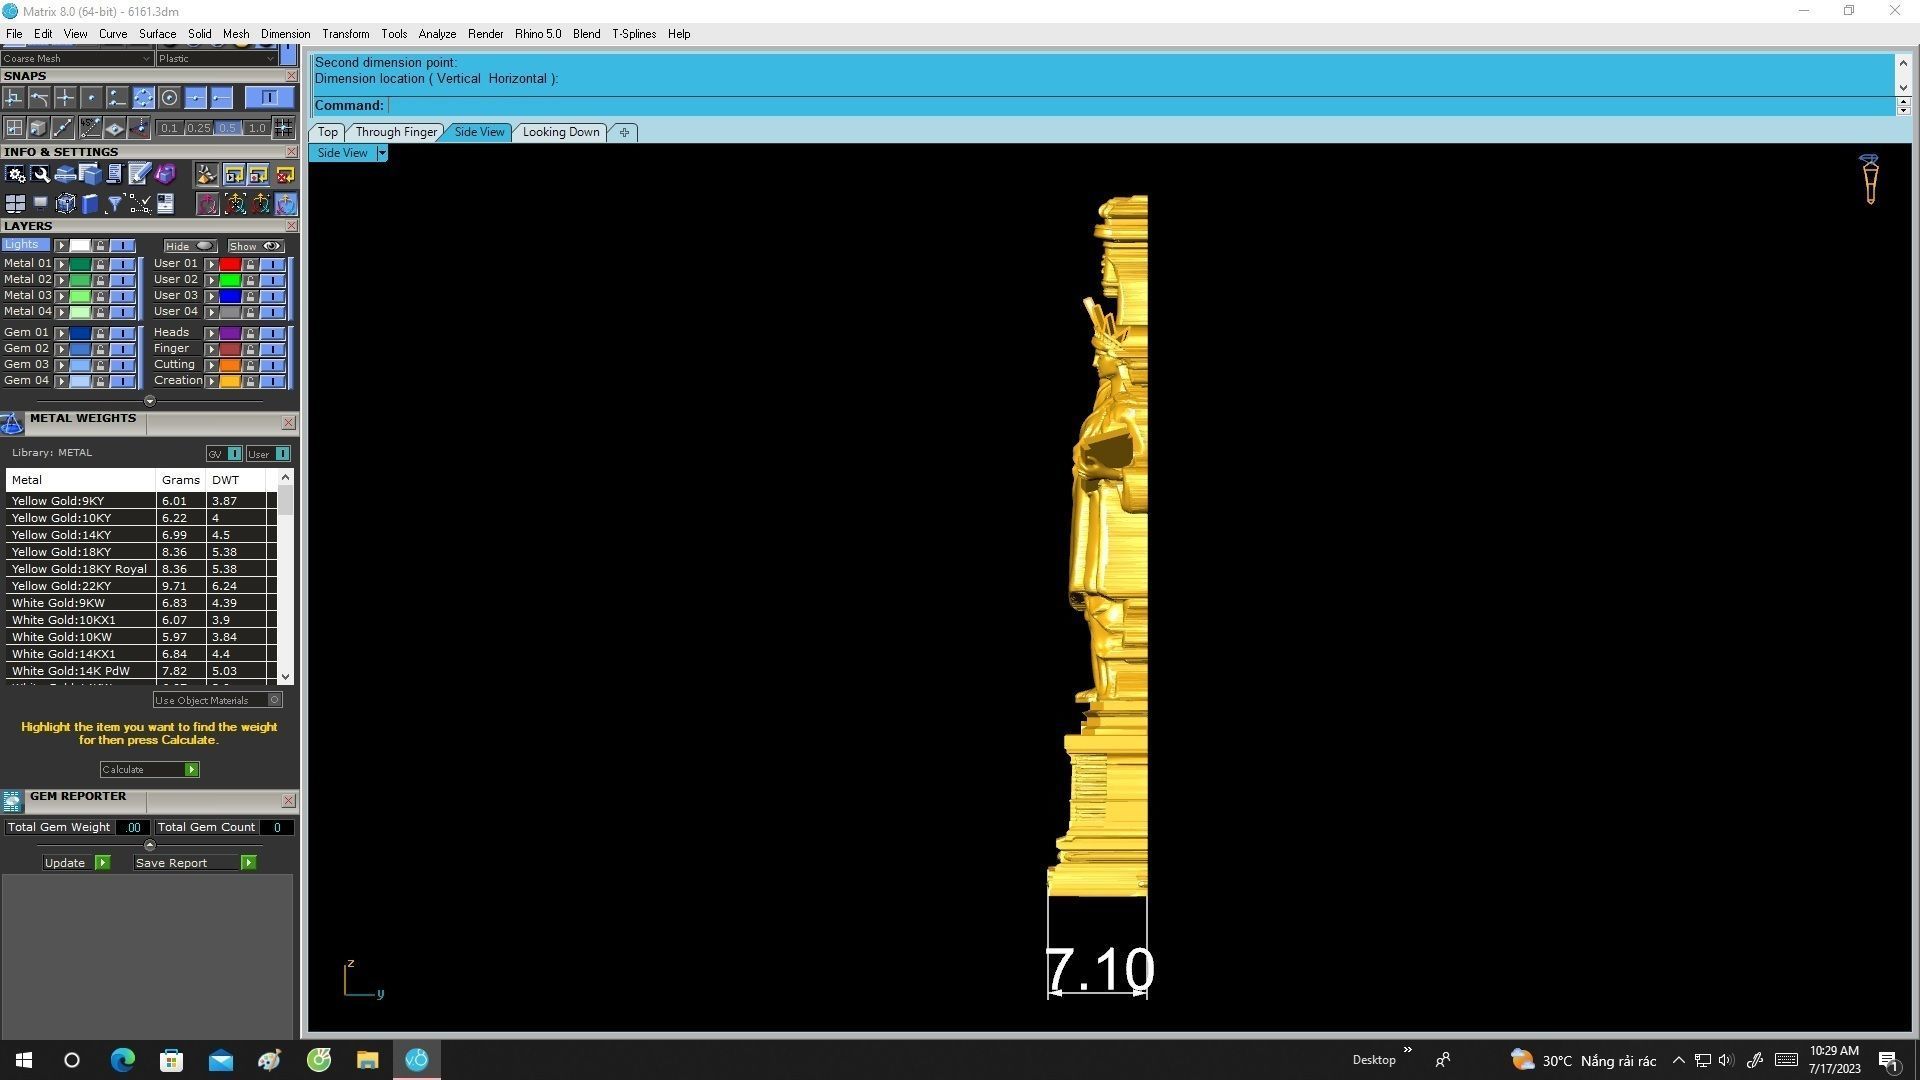Open the Dimension menu
1920x1080 pixels.
285,34
